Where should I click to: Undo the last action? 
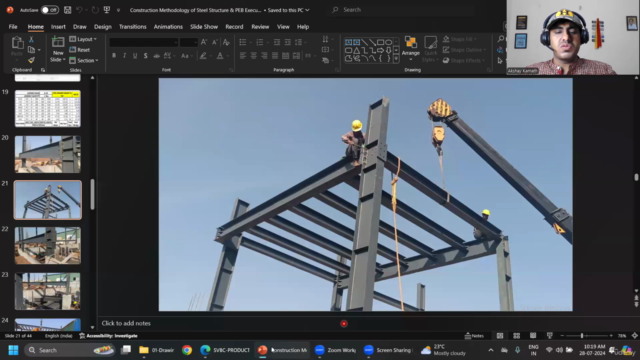[80, 10]
